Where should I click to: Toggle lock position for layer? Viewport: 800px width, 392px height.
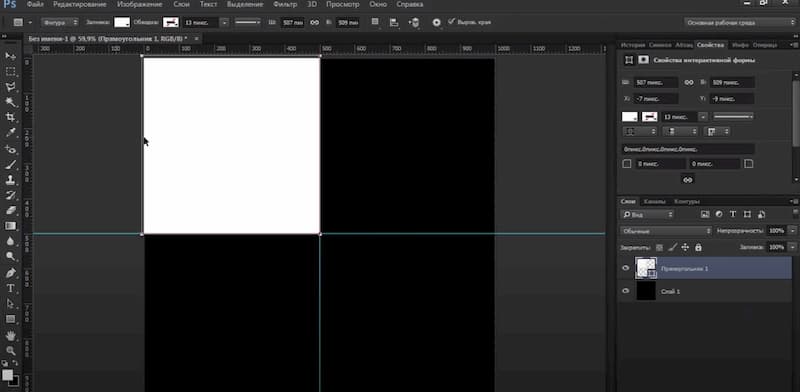point(685,247)
